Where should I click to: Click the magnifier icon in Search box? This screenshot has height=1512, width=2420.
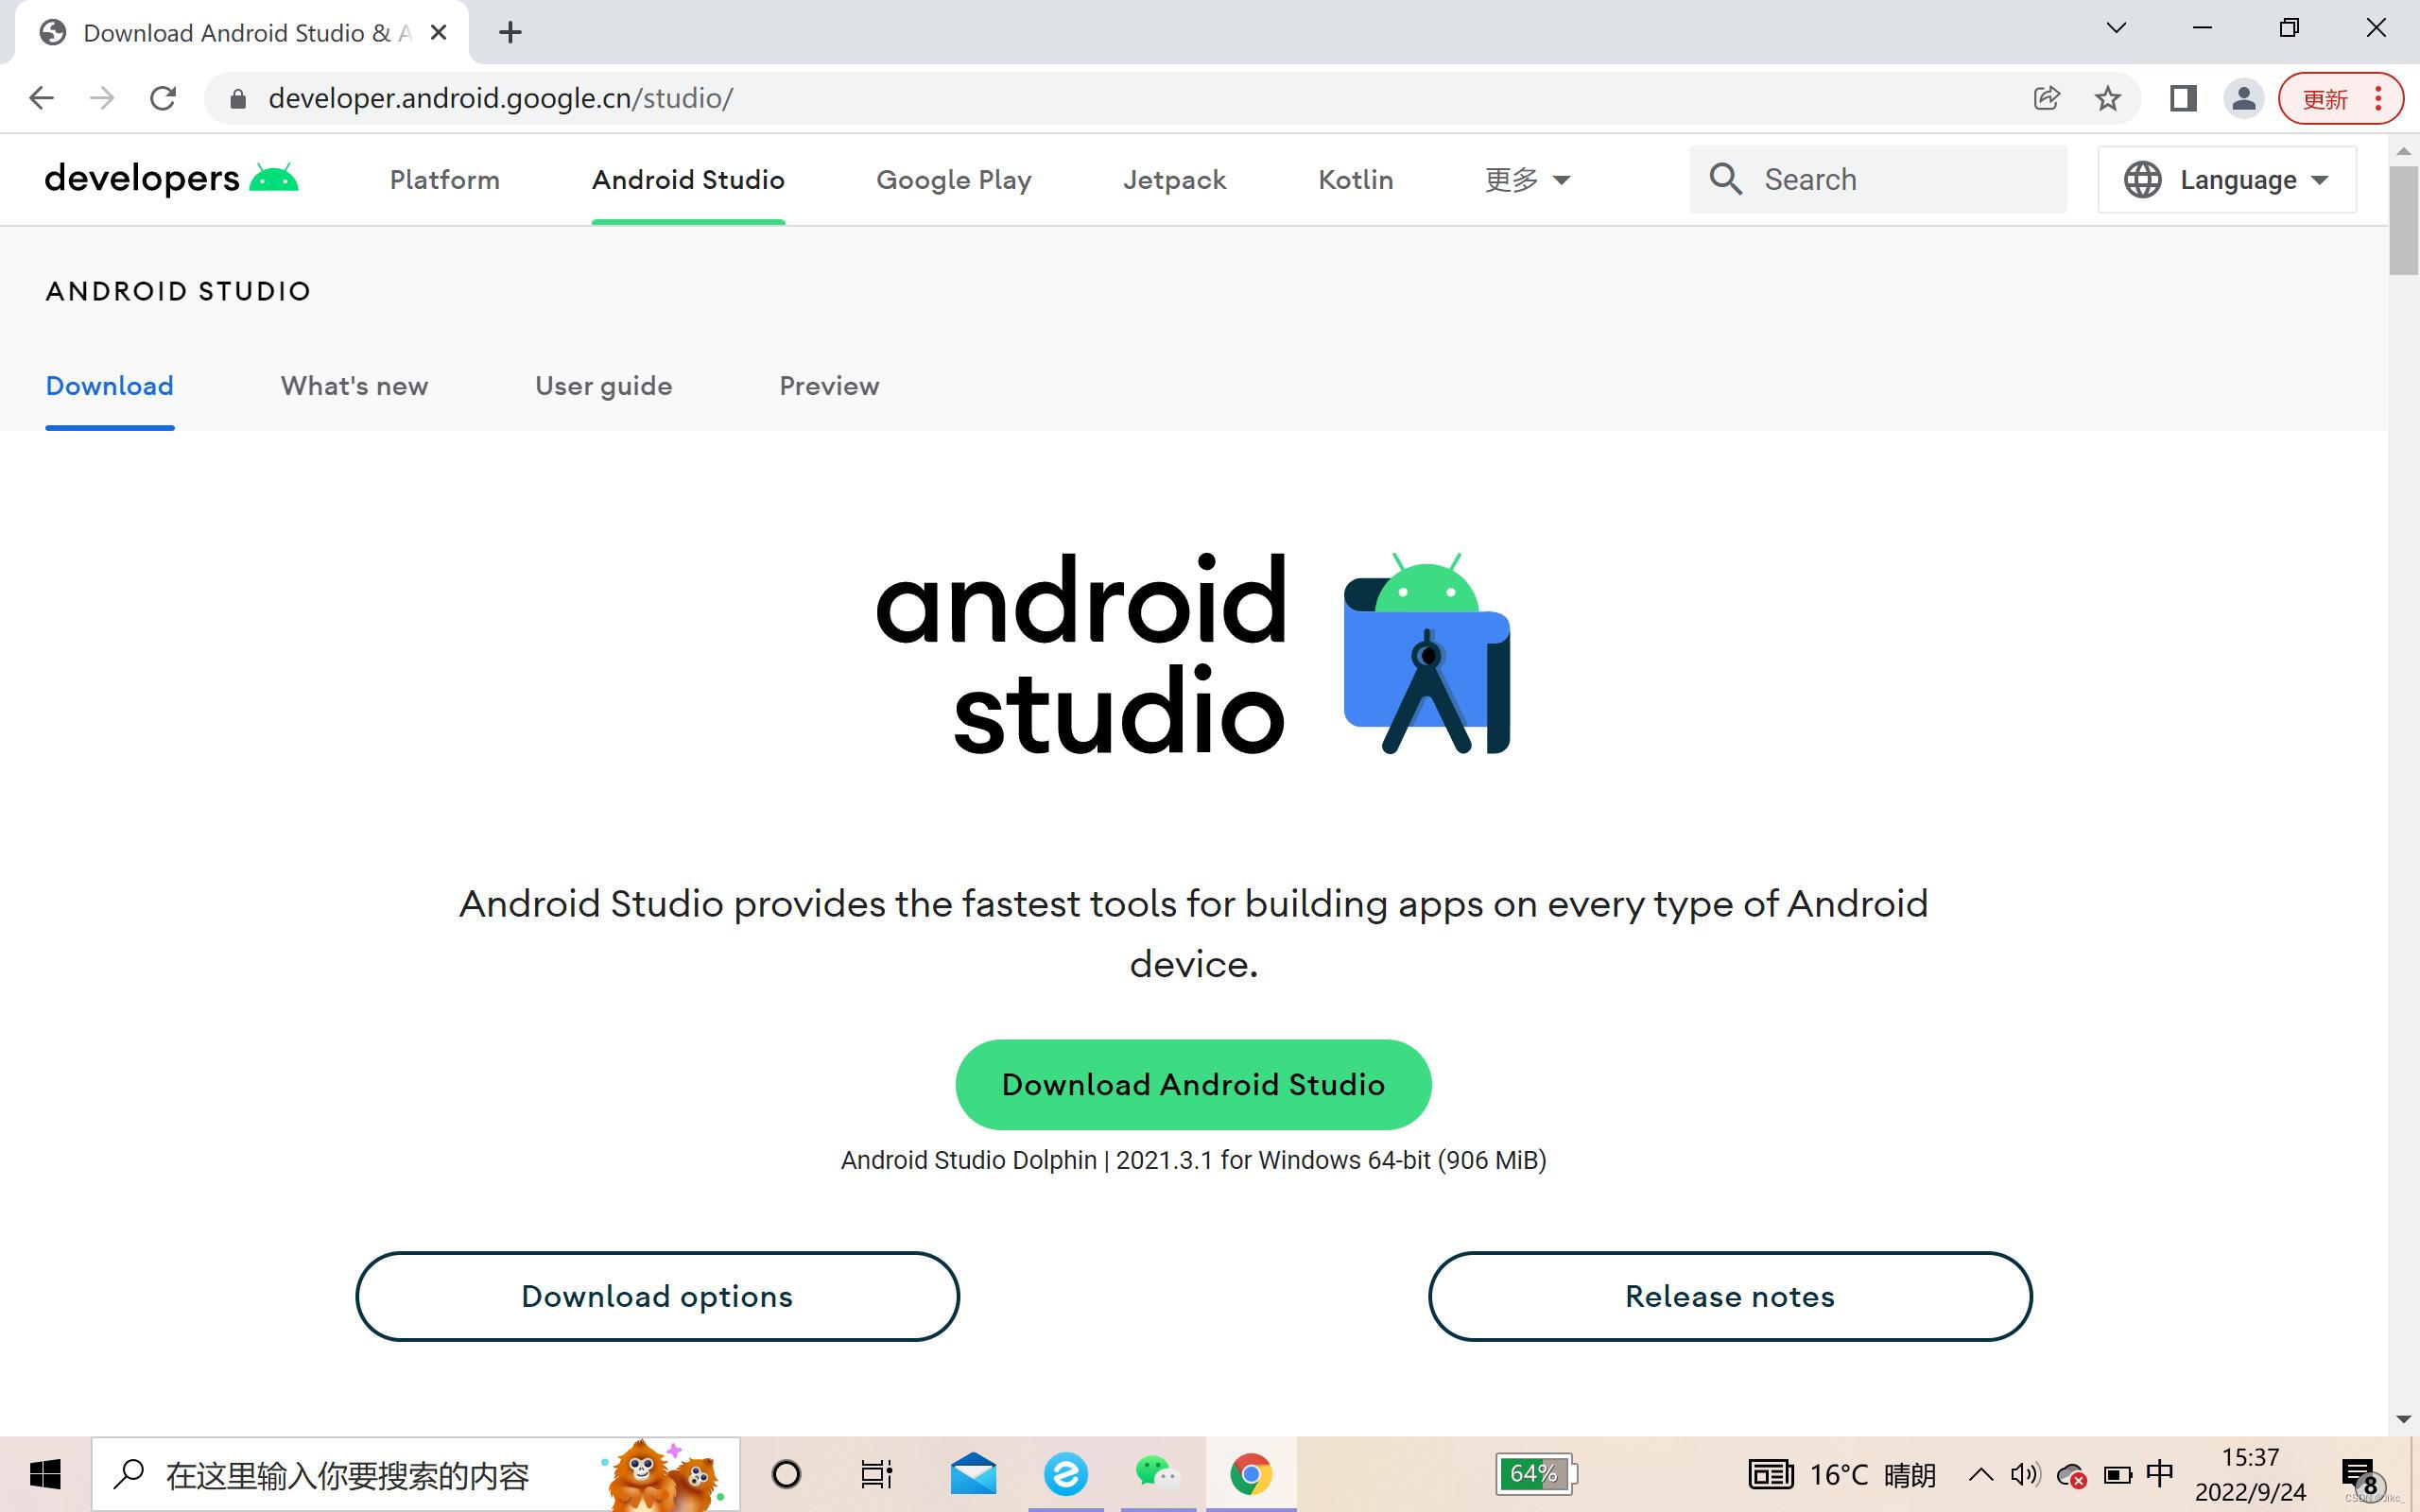click(1725, 179)
